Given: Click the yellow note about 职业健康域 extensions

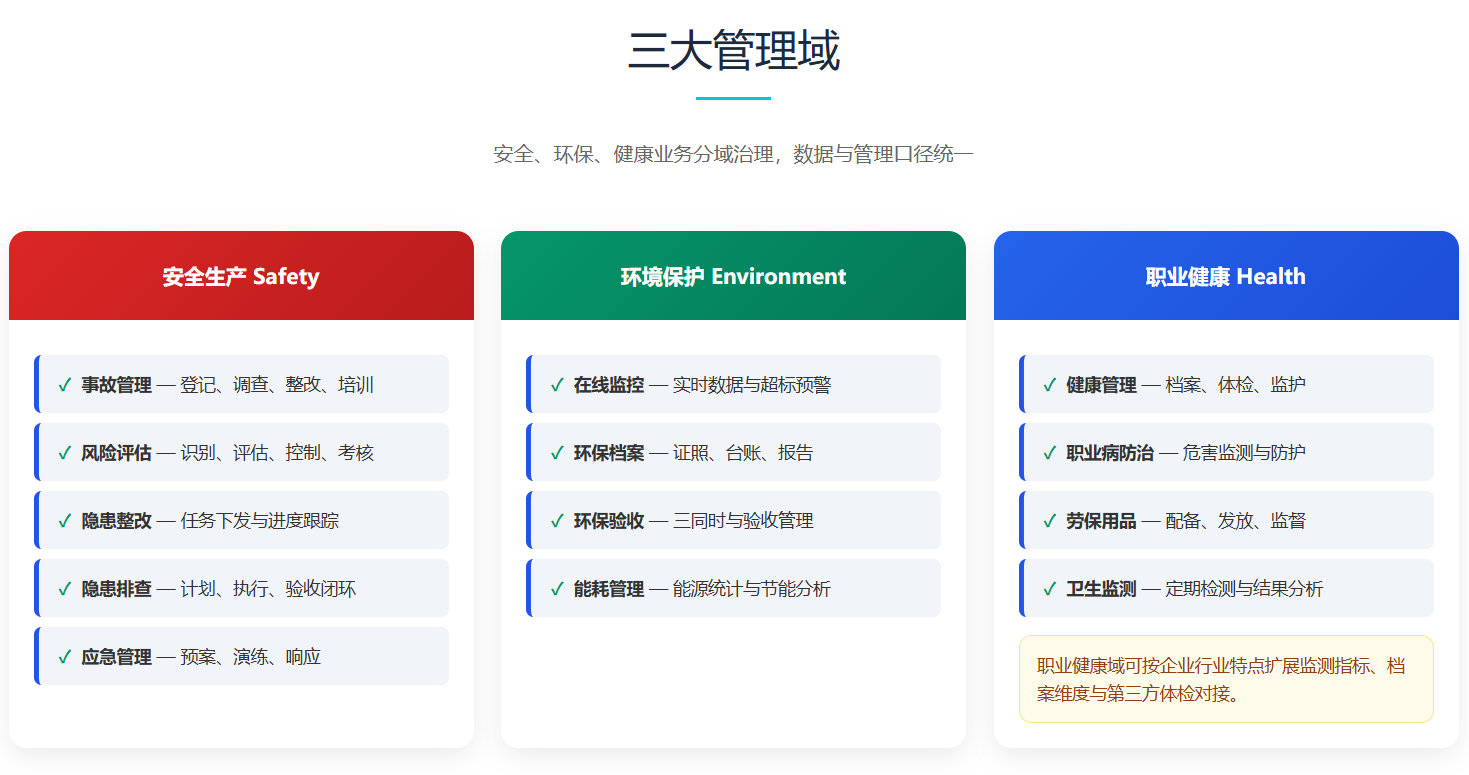Looking at the screenshot, I should coord(1225,679).
